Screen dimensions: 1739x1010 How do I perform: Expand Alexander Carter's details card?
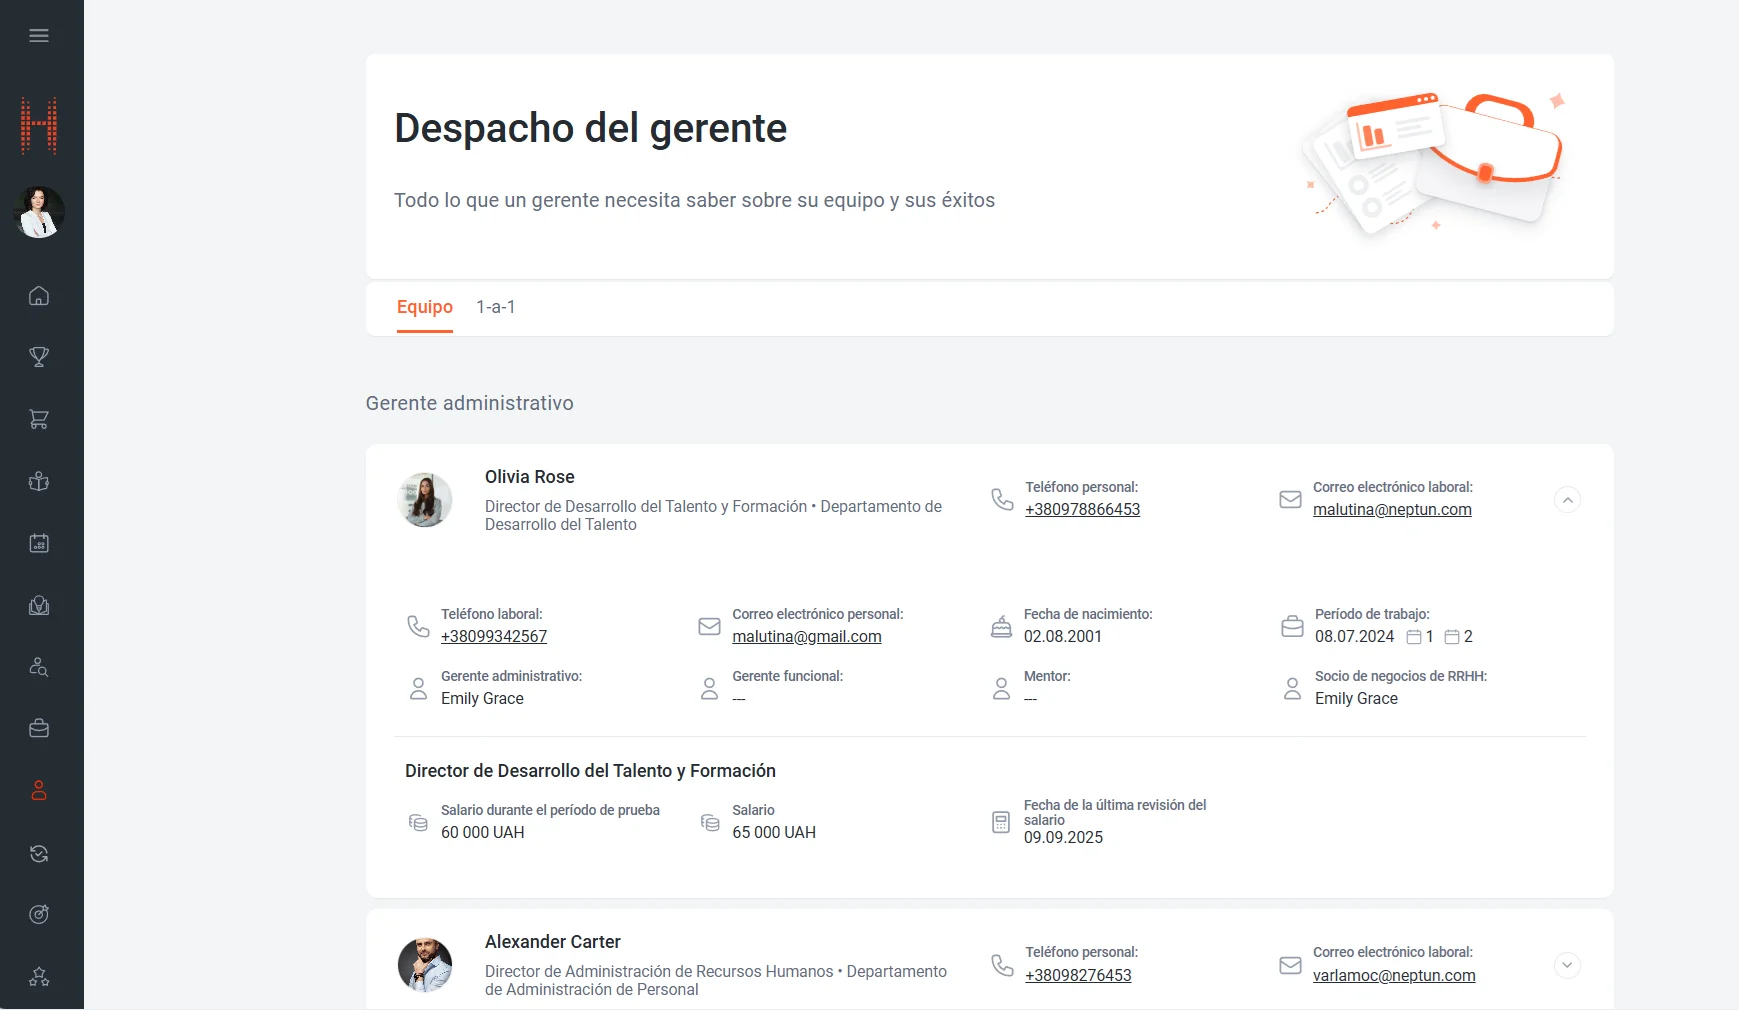(1567, 965)
